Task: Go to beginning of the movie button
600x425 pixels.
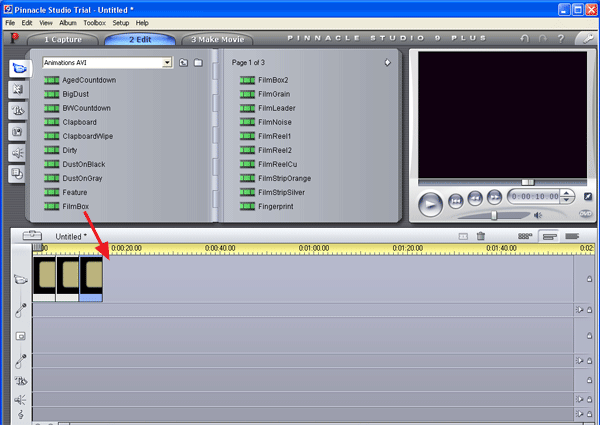Action: tap(455, 200)
